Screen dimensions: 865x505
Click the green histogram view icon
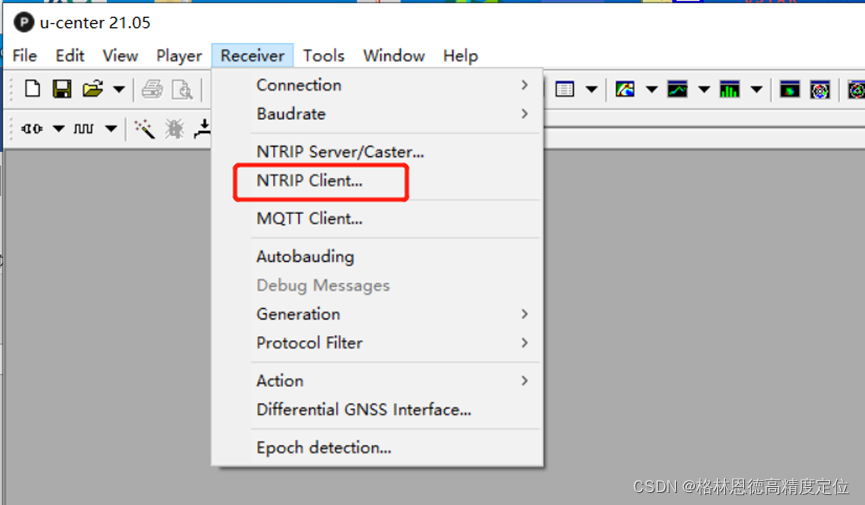pos(729,89)
